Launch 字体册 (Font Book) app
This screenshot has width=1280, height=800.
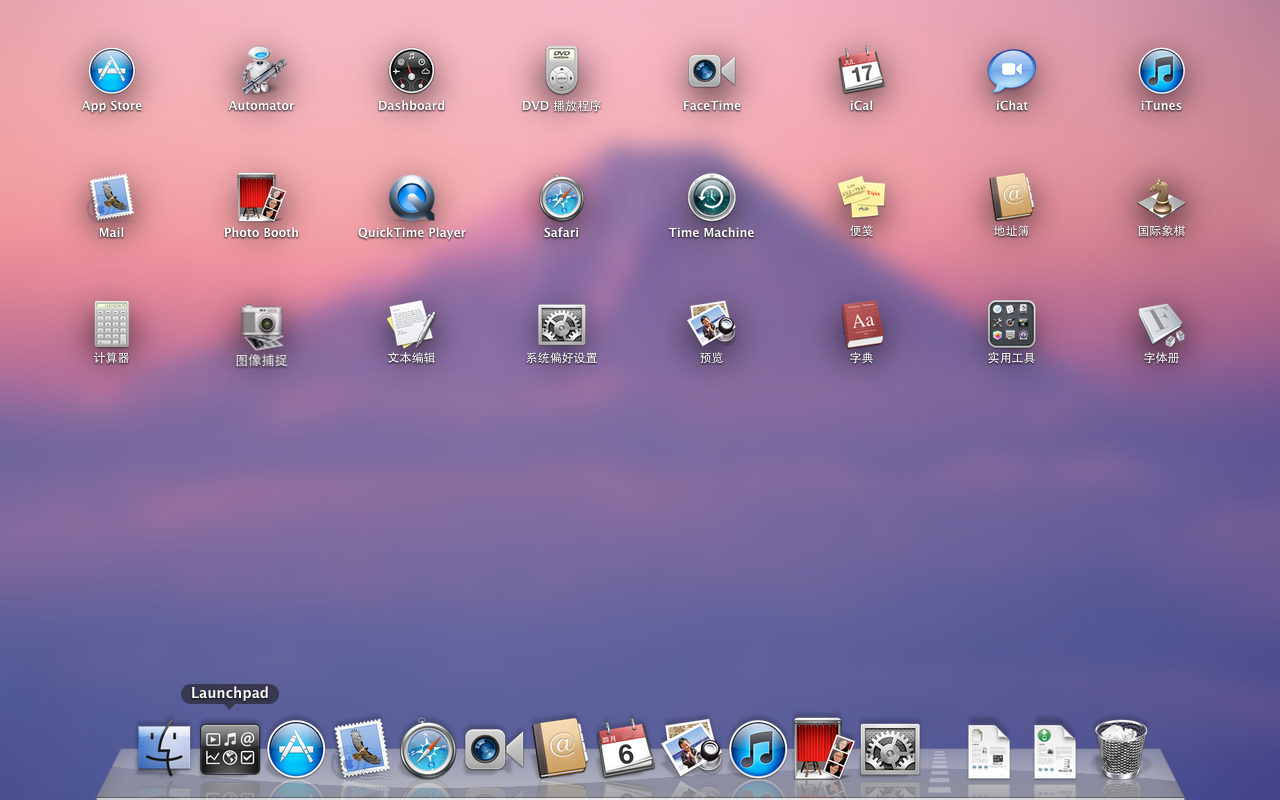point(1161,325)
